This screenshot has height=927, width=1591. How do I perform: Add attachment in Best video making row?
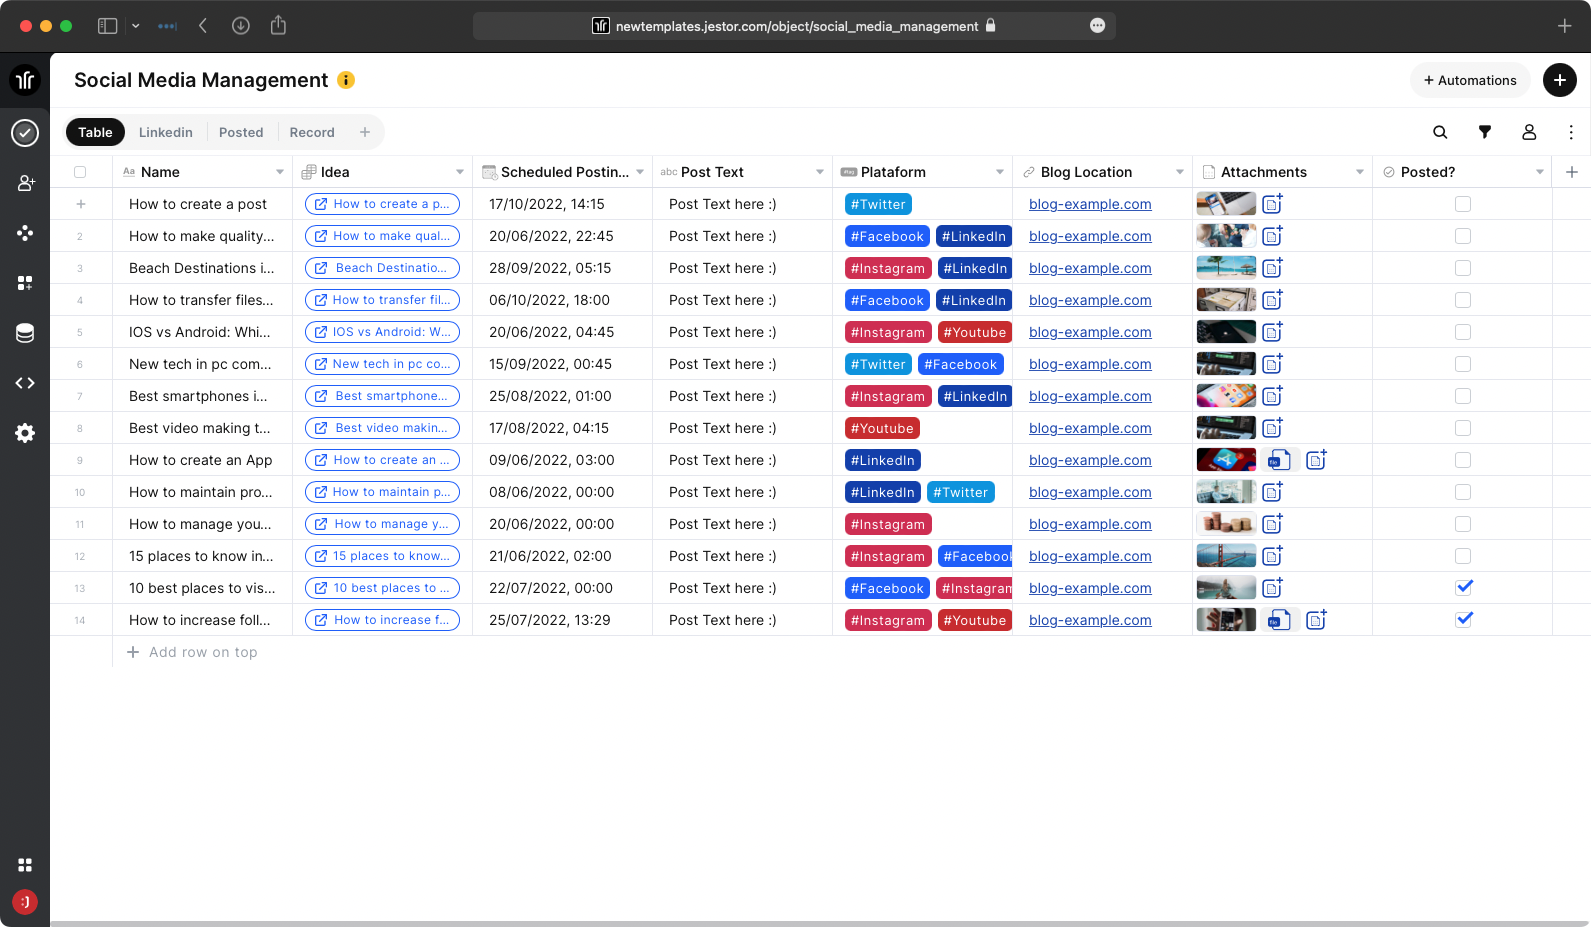1272,428
